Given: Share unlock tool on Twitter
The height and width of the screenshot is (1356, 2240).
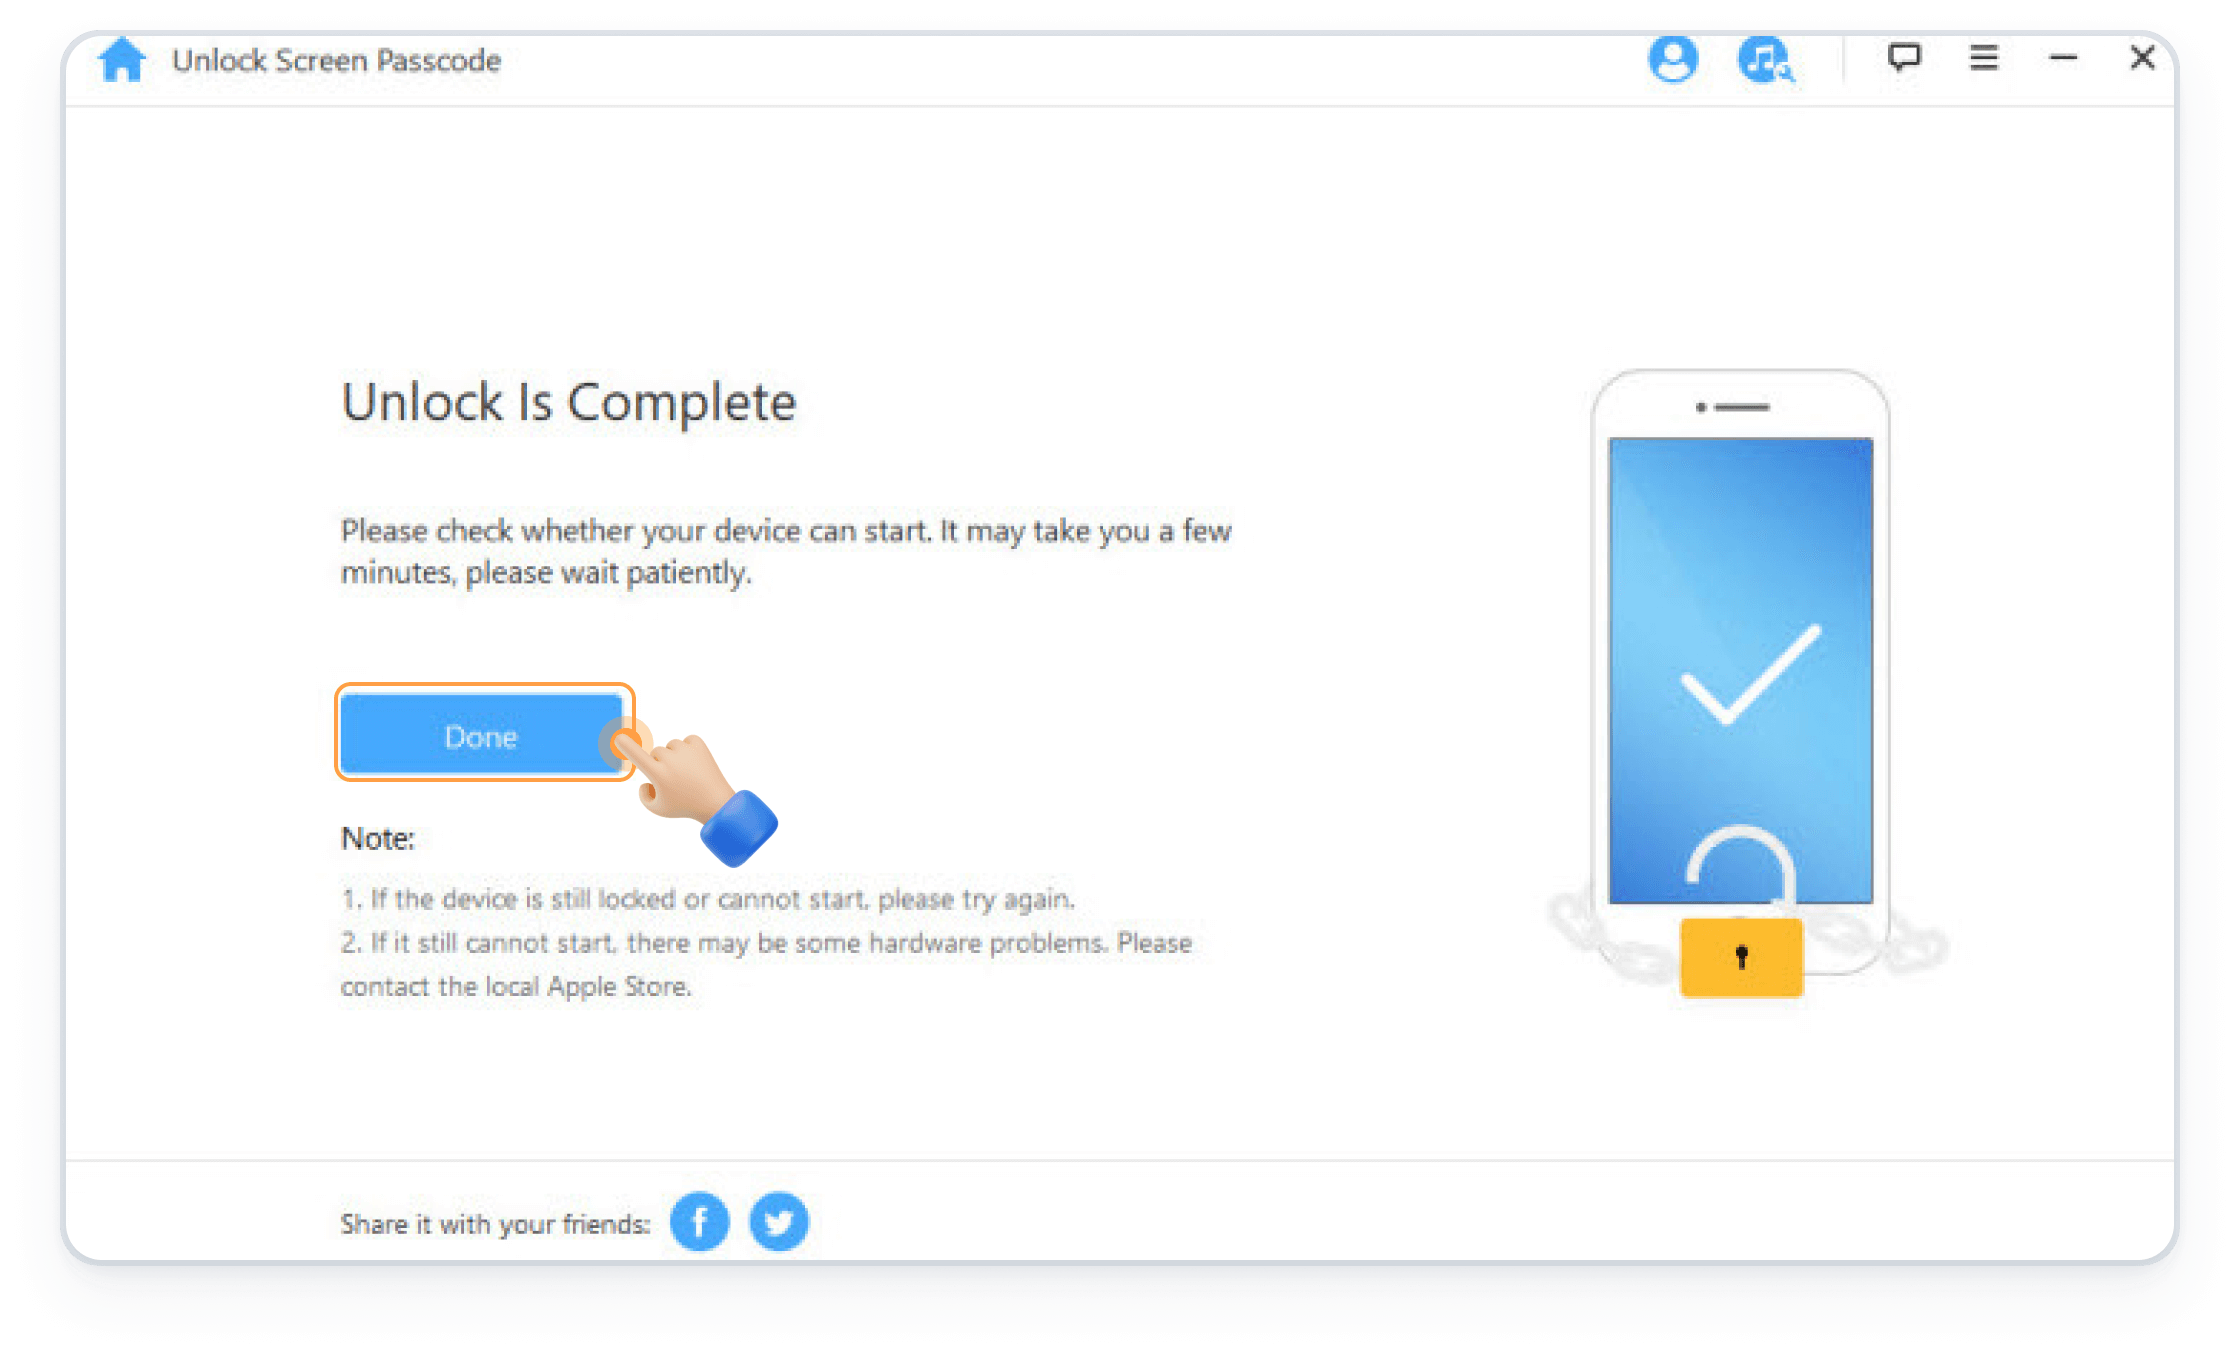Looking at the screenshot, I should point(776,1220).
